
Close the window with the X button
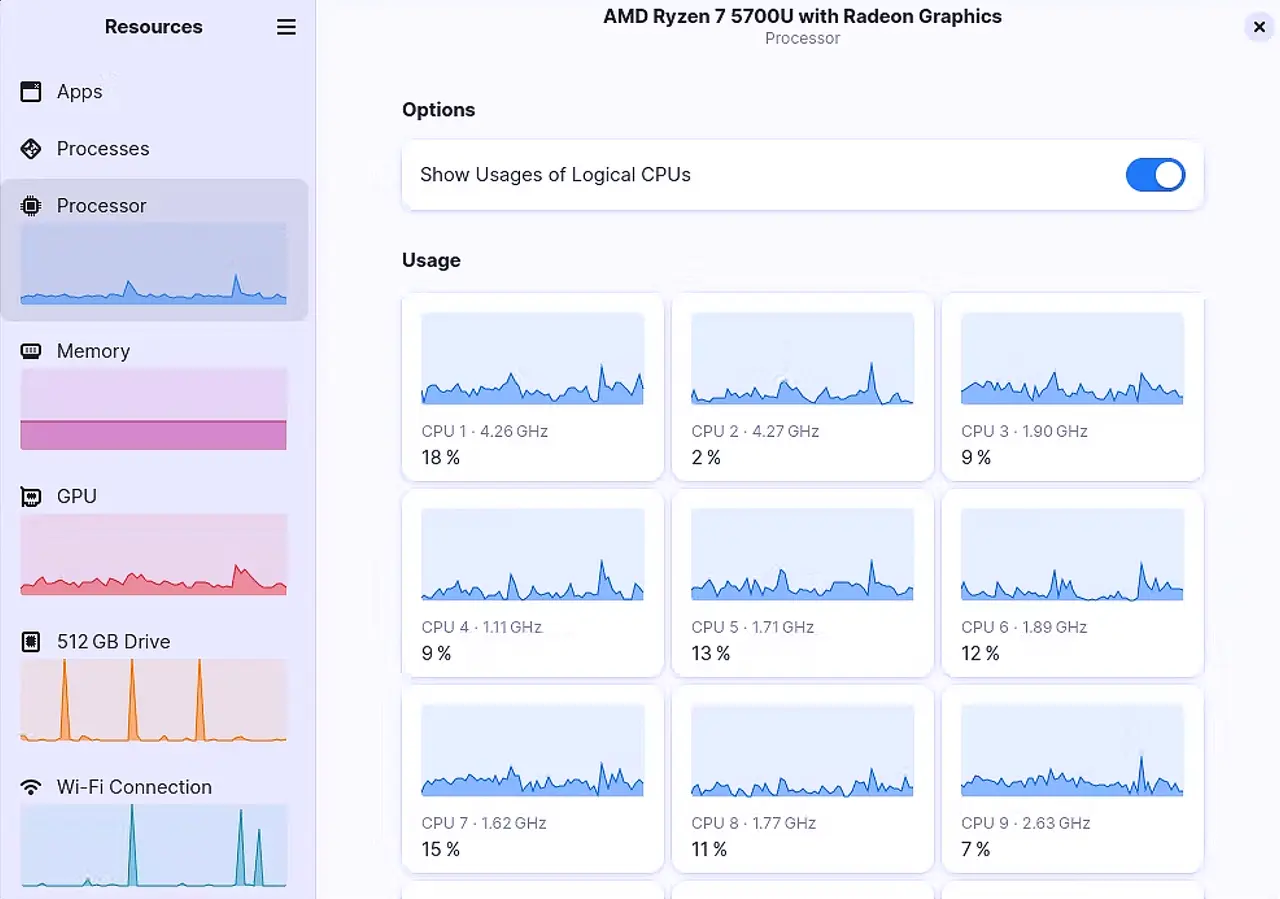[x=1259, y=27]
